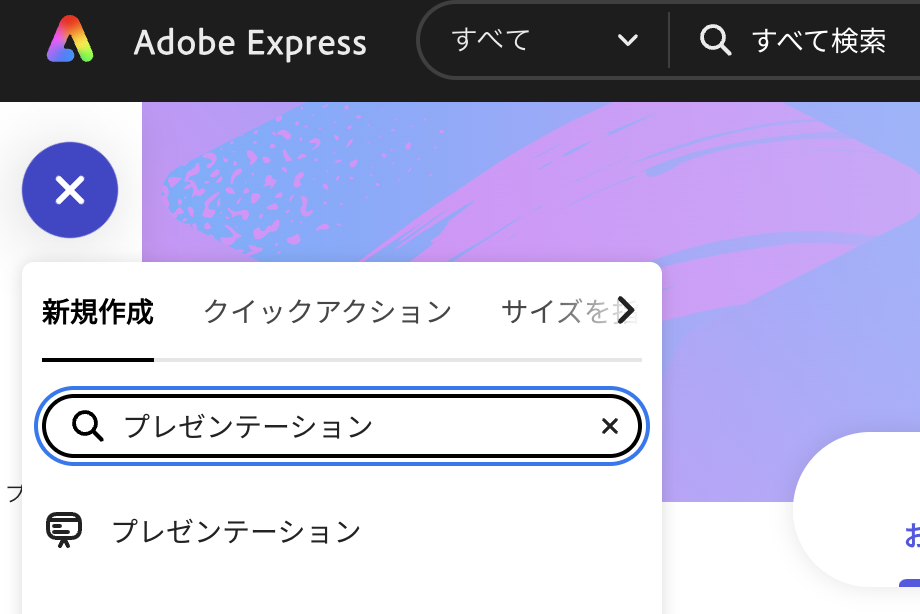Click the chevron arrow beside "すべて"
Image resolution: width=920 pixels, height=614 pixels.
[628, 41]
